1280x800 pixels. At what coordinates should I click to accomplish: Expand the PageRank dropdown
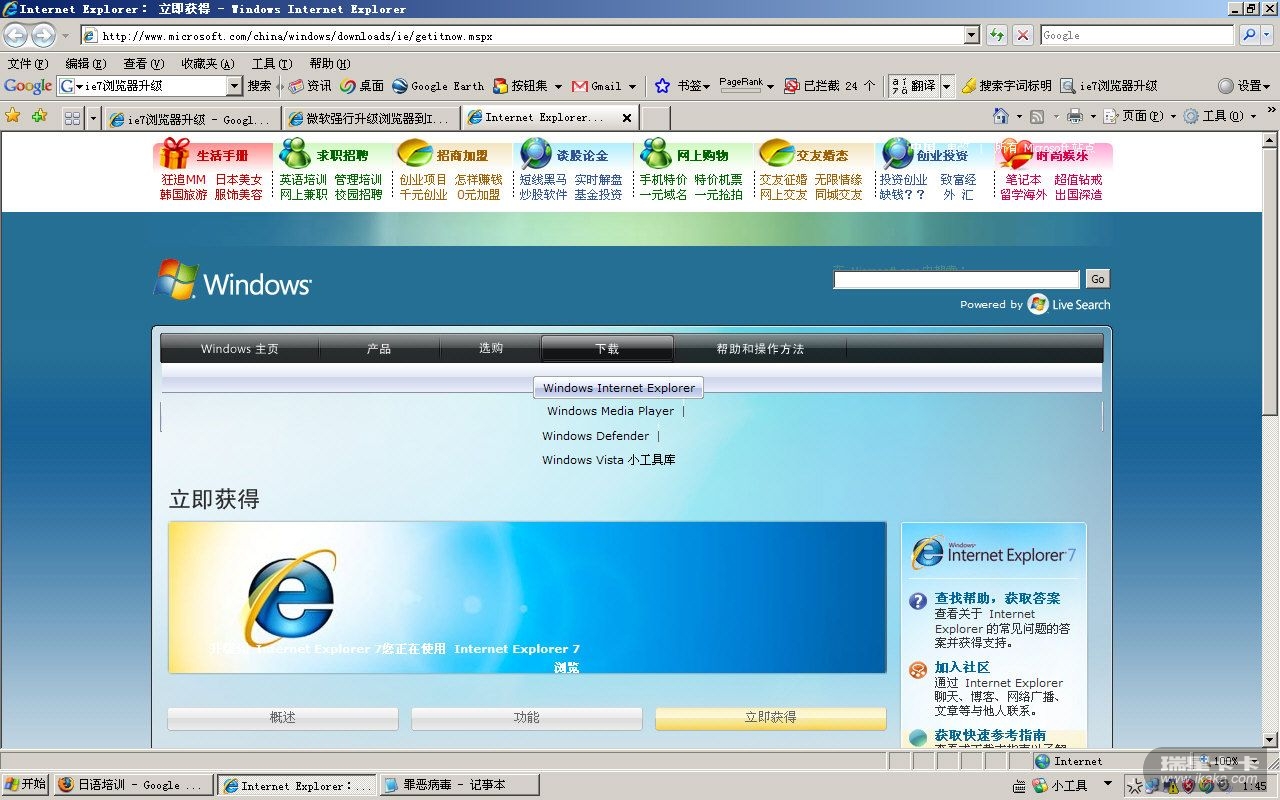tap(770, 86)
